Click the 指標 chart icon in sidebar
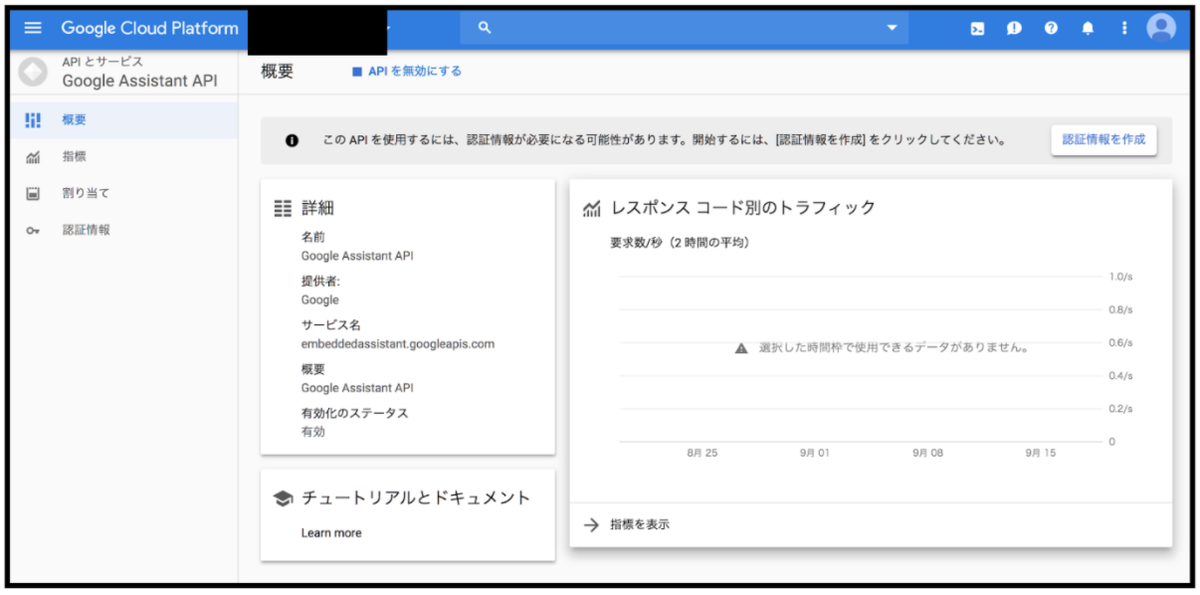1200x595 pixels. coord(33,157)
